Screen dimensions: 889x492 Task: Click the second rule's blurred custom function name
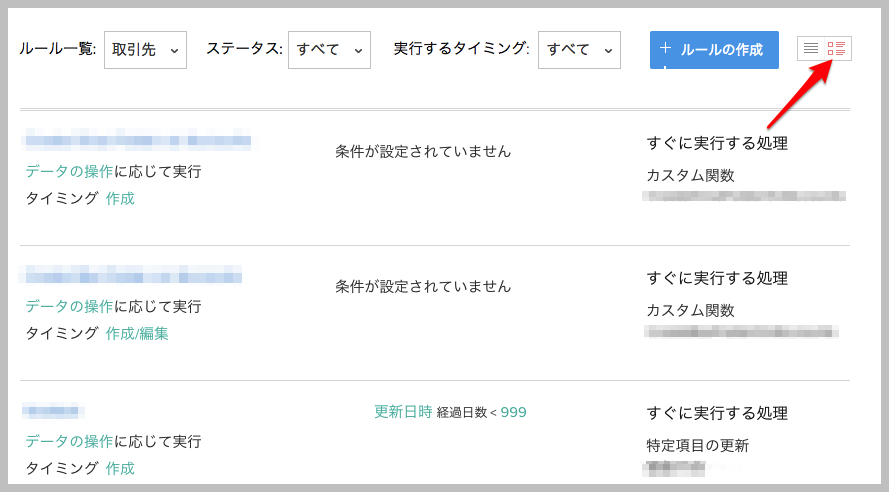(x=741, y=331)
